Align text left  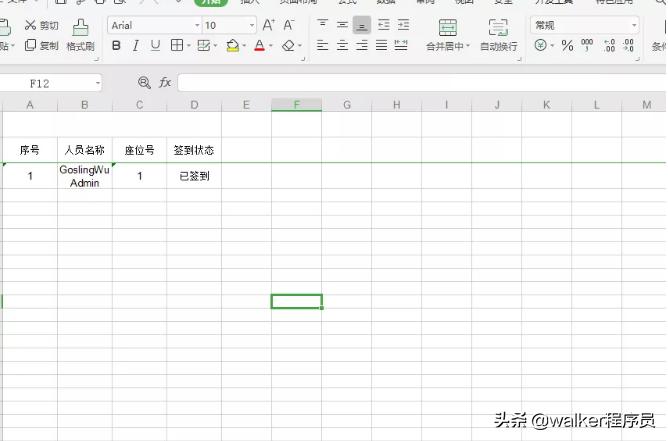(x=322, y=45)
